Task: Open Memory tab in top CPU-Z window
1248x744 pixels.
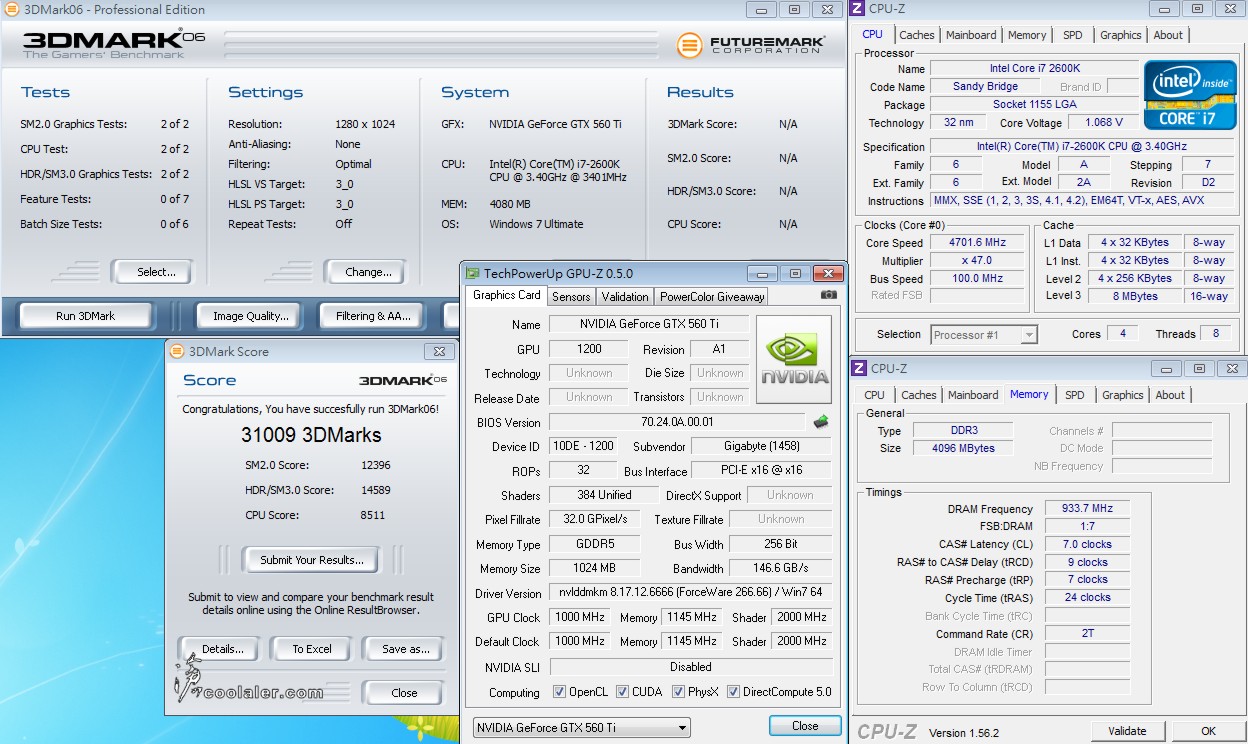Action: pyautogui.click(x=1027, y=35)
